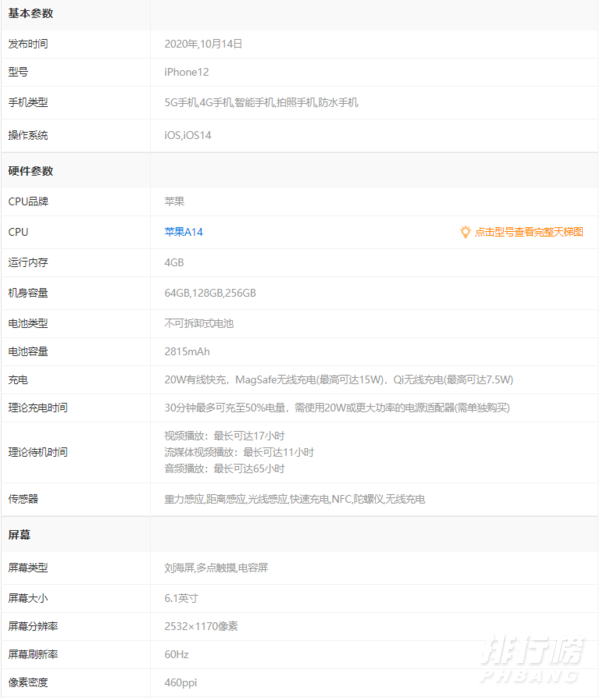The image size is (600, 698).
Task: Select screen size value 6.1英寸
Action: (x=181, y=598)
